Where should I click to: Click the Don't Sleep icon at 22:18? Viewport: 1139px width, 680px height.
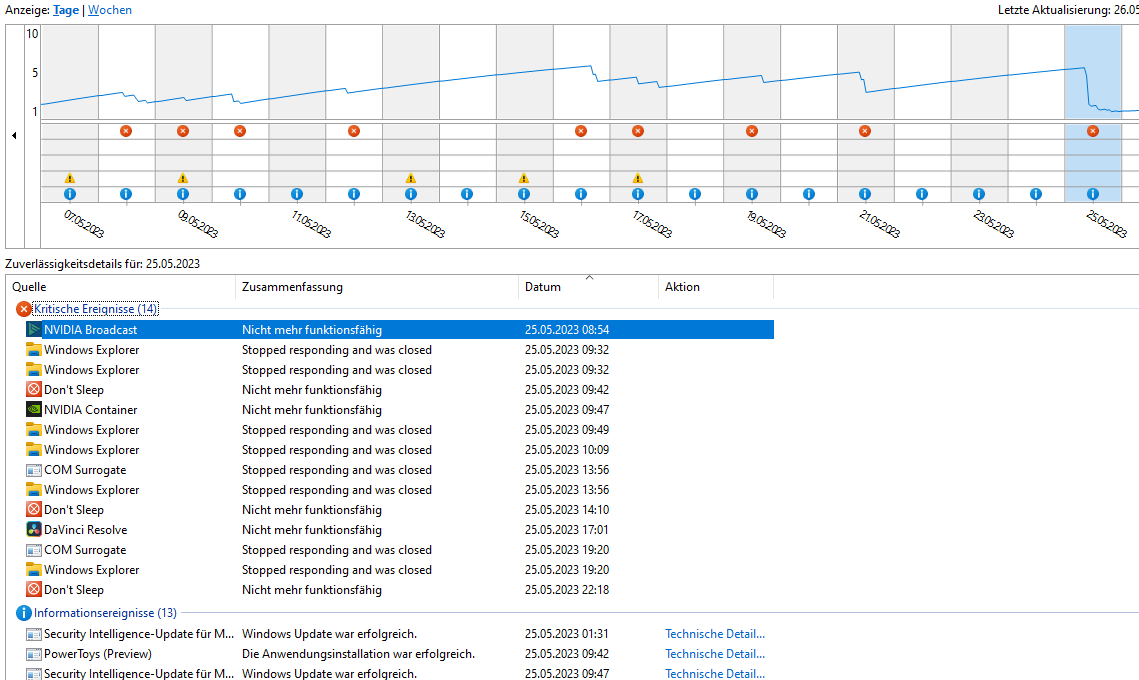point(33,589)
